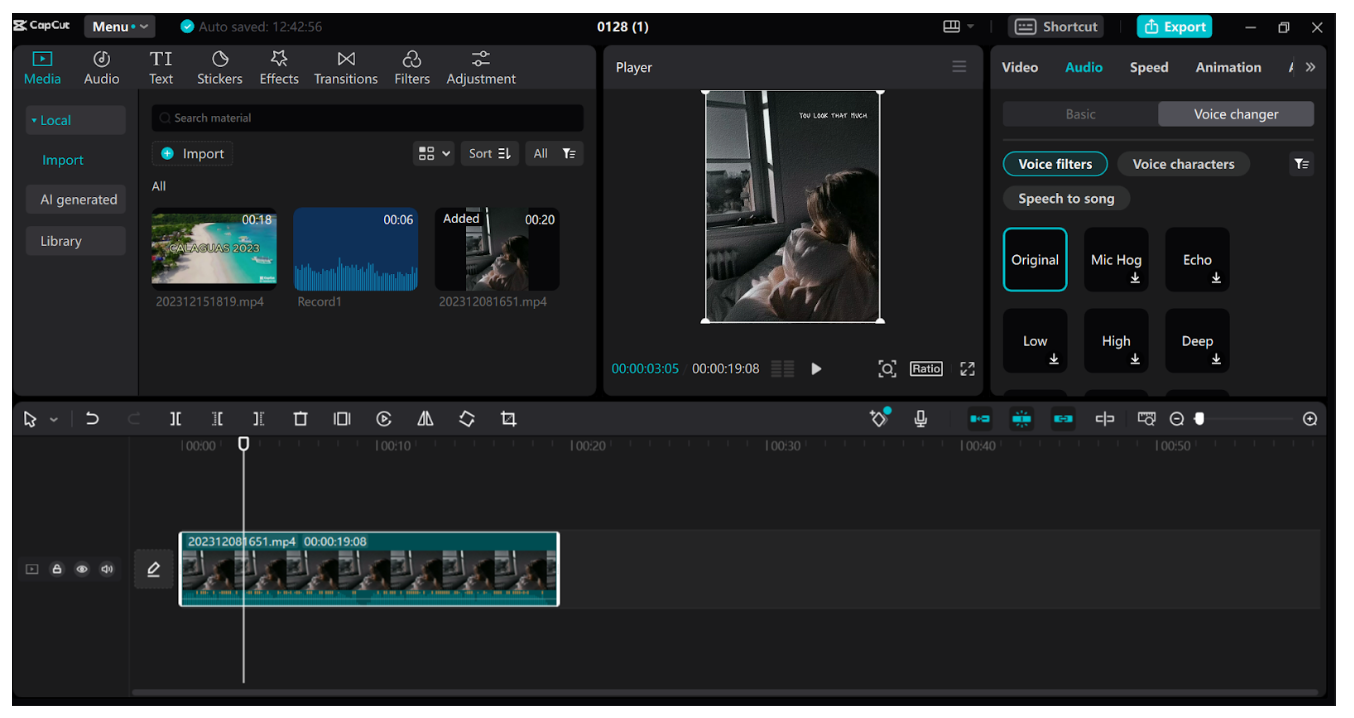
Task: Open the Audio media tab
Action: pos(101,68)
